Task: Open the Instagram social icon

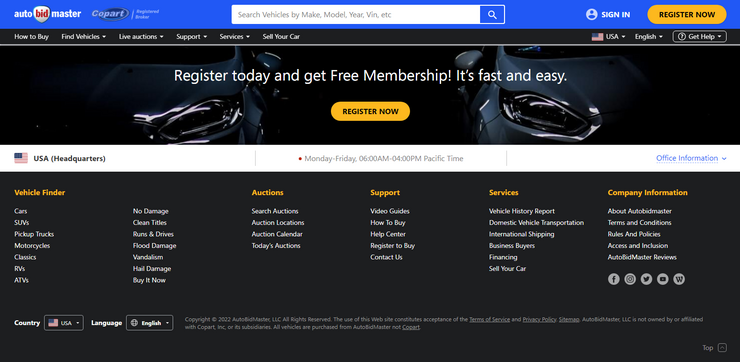Action: (x=630, y=279)
